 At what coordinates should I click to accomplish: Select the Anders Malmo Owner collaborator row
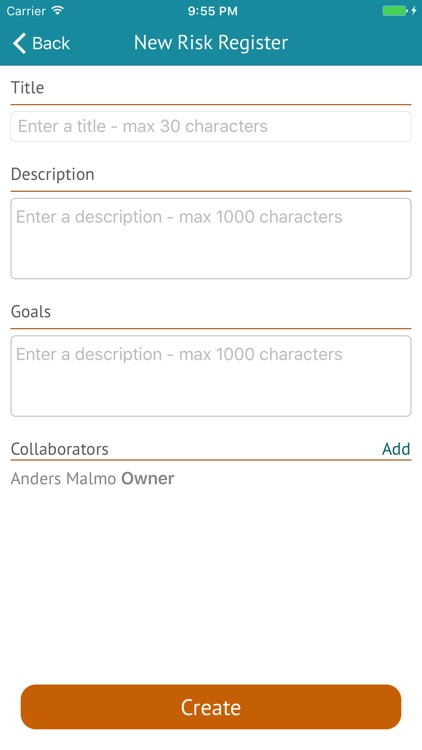211,478
